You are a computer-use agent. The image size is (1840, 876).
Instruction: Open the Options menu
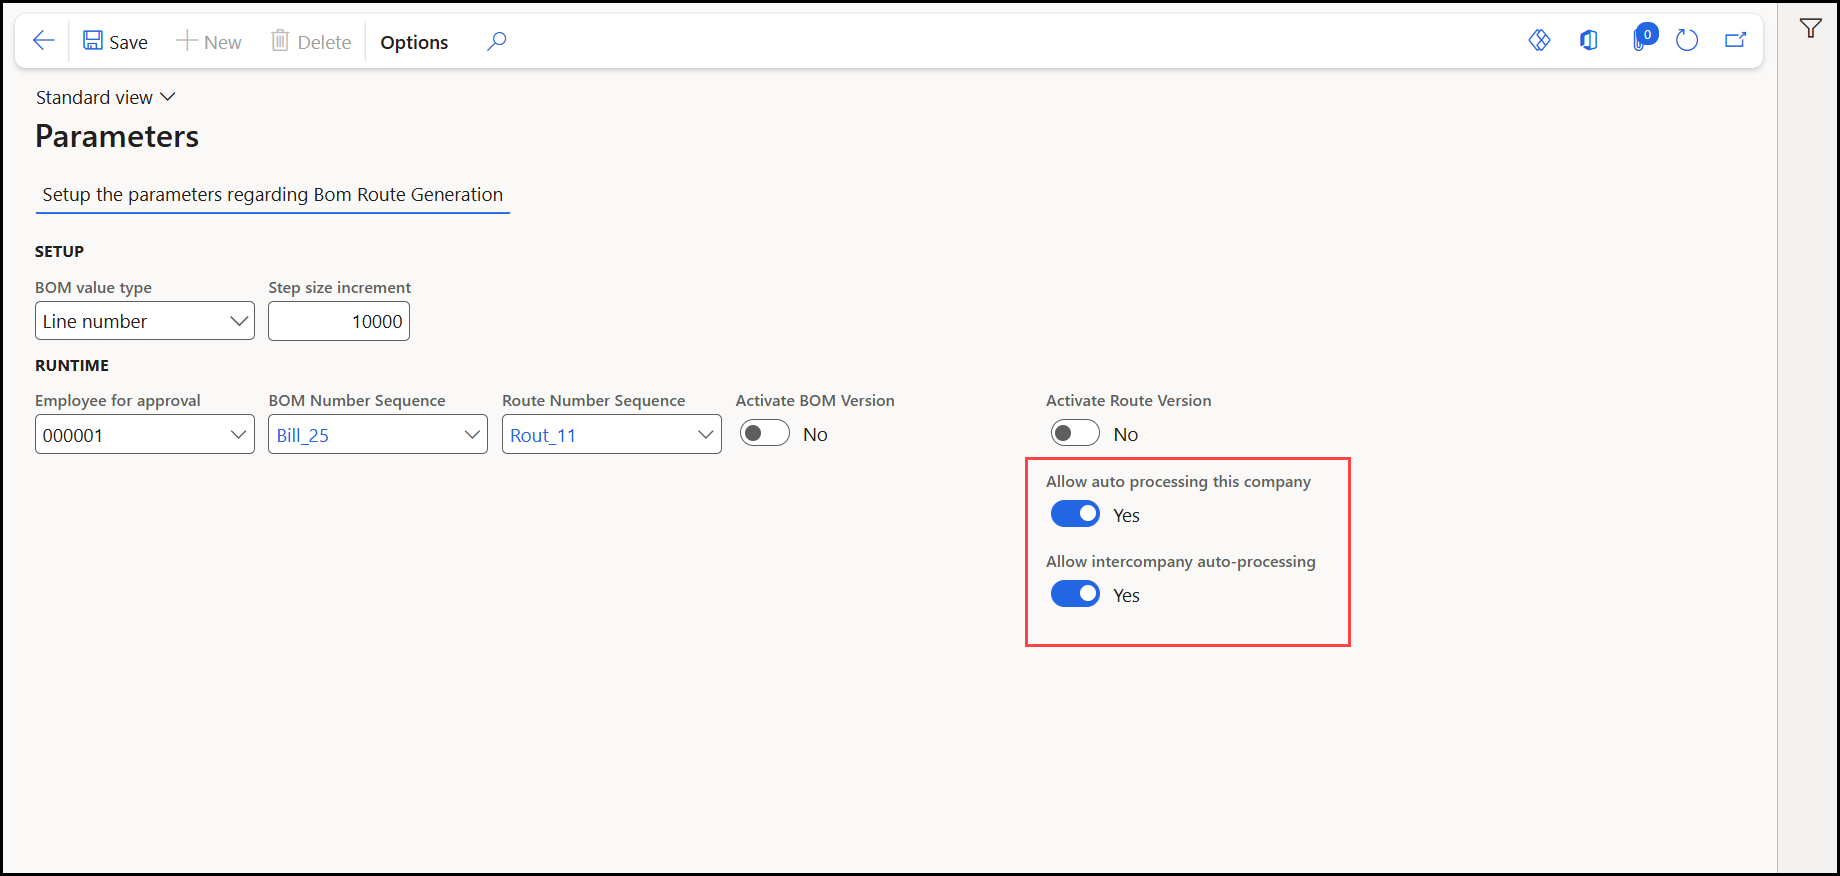click(x=414, y=42)
